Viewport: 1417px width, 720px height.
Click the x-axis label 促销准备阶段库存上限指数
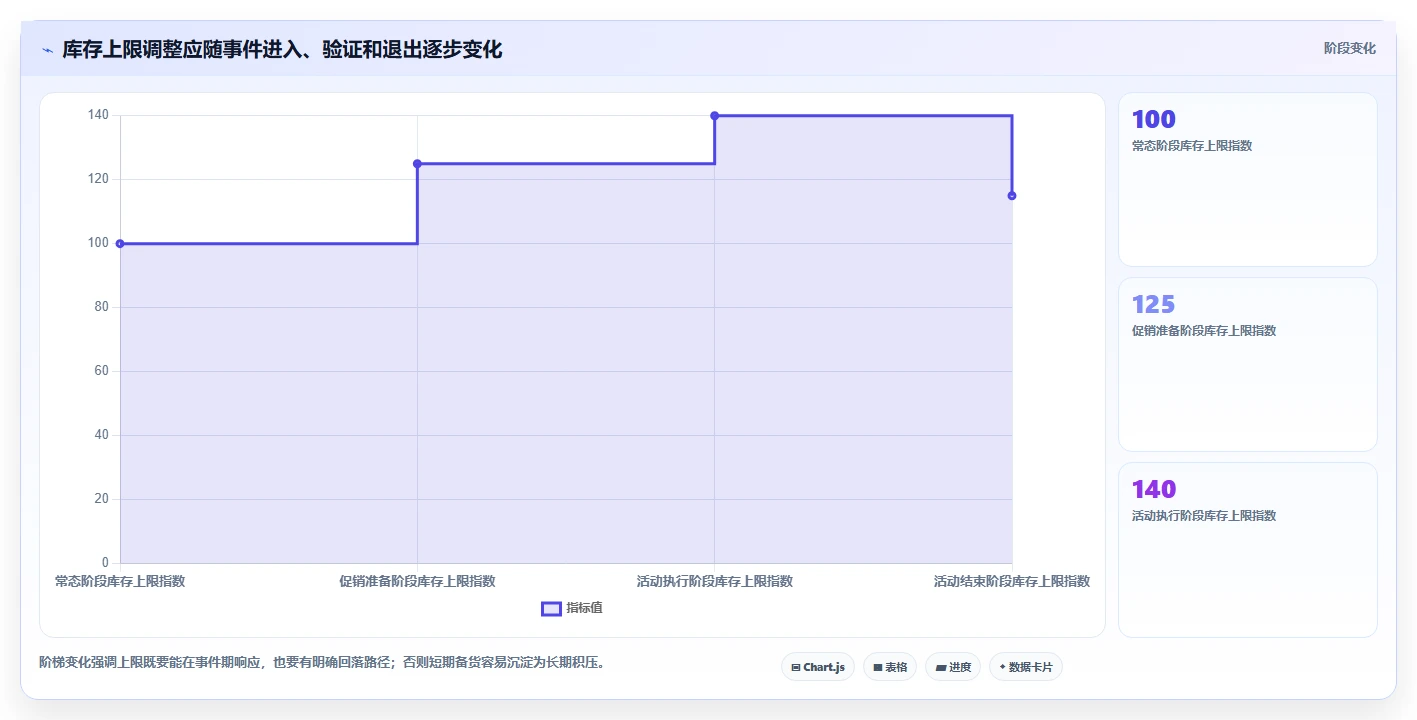click(x=417, y=581)
